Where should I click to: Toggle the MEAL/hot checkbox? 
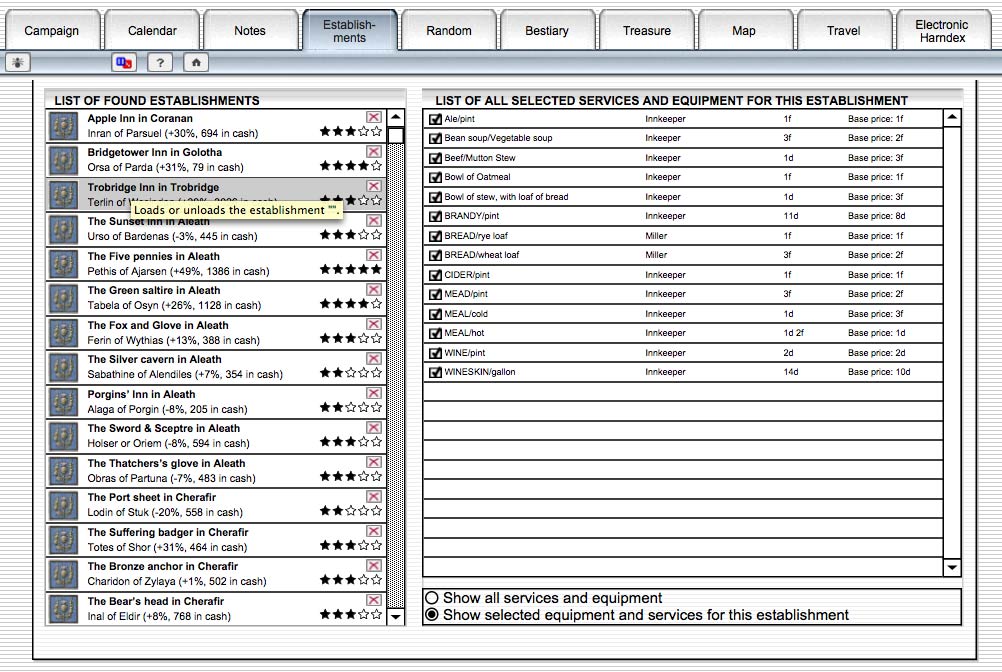click(435, 333)
